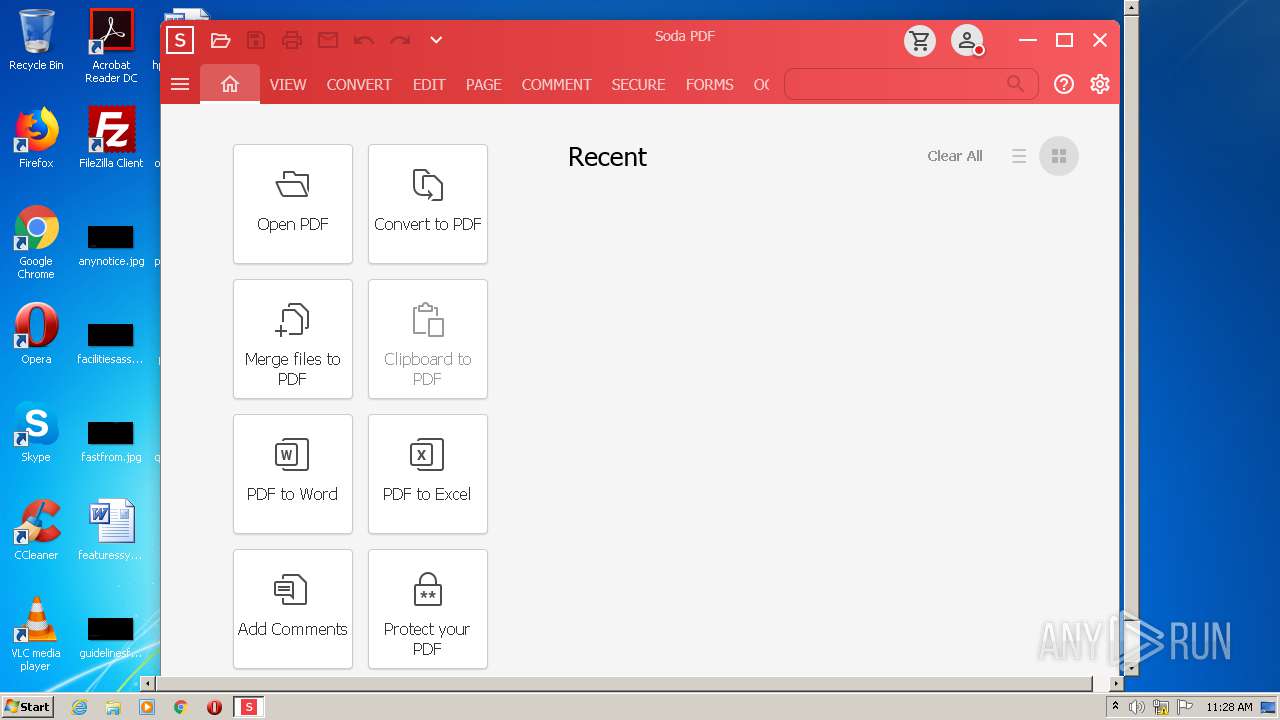Image resolution: width=1280 pixels, height=720 pixels.
Task: Open the user account icon
Action: (x=967, y=41)
